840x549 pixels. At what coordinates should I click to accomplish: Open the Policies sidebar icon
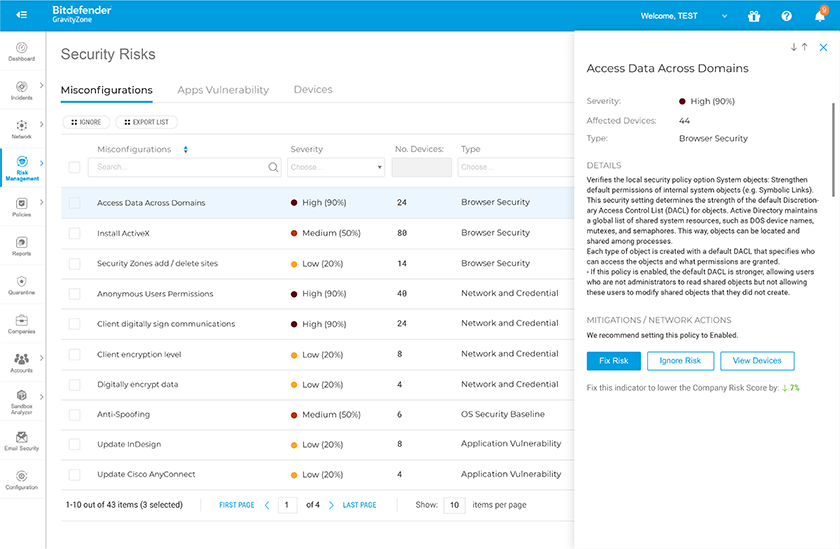(21, 204)
